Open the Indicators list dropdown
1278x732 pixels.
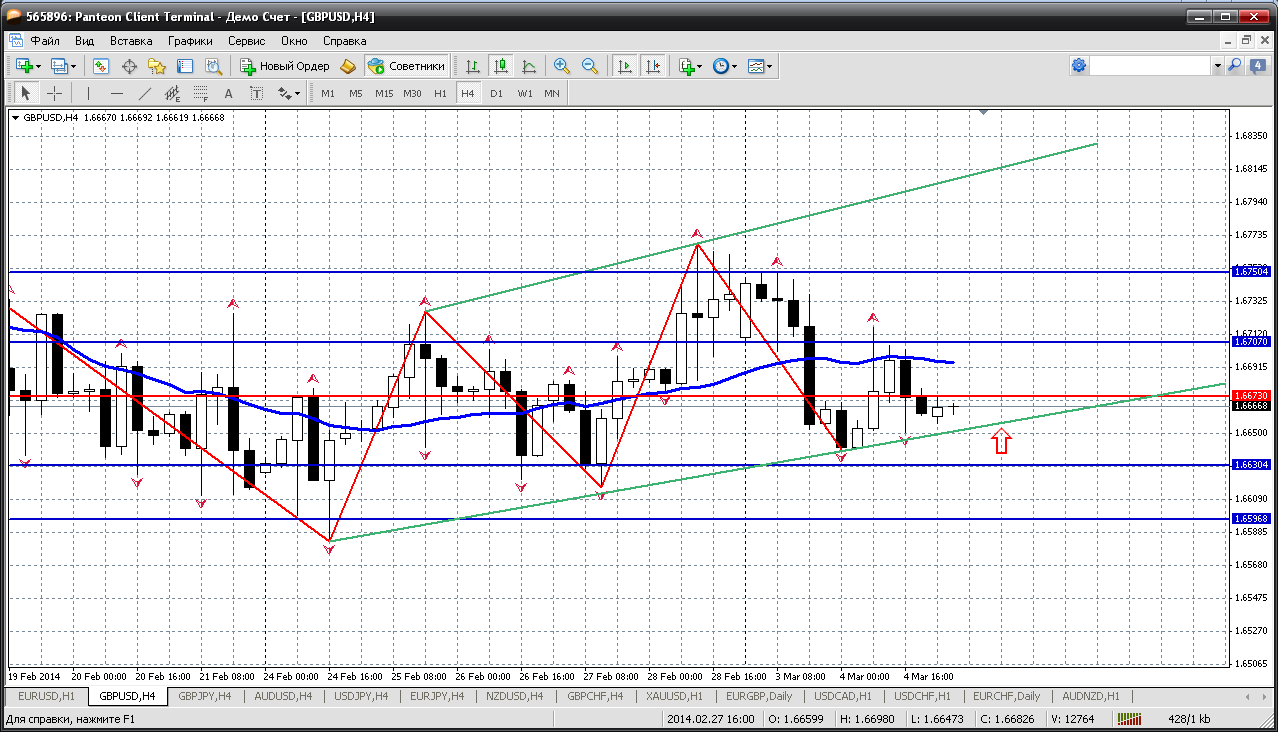[x=690, y=66]
